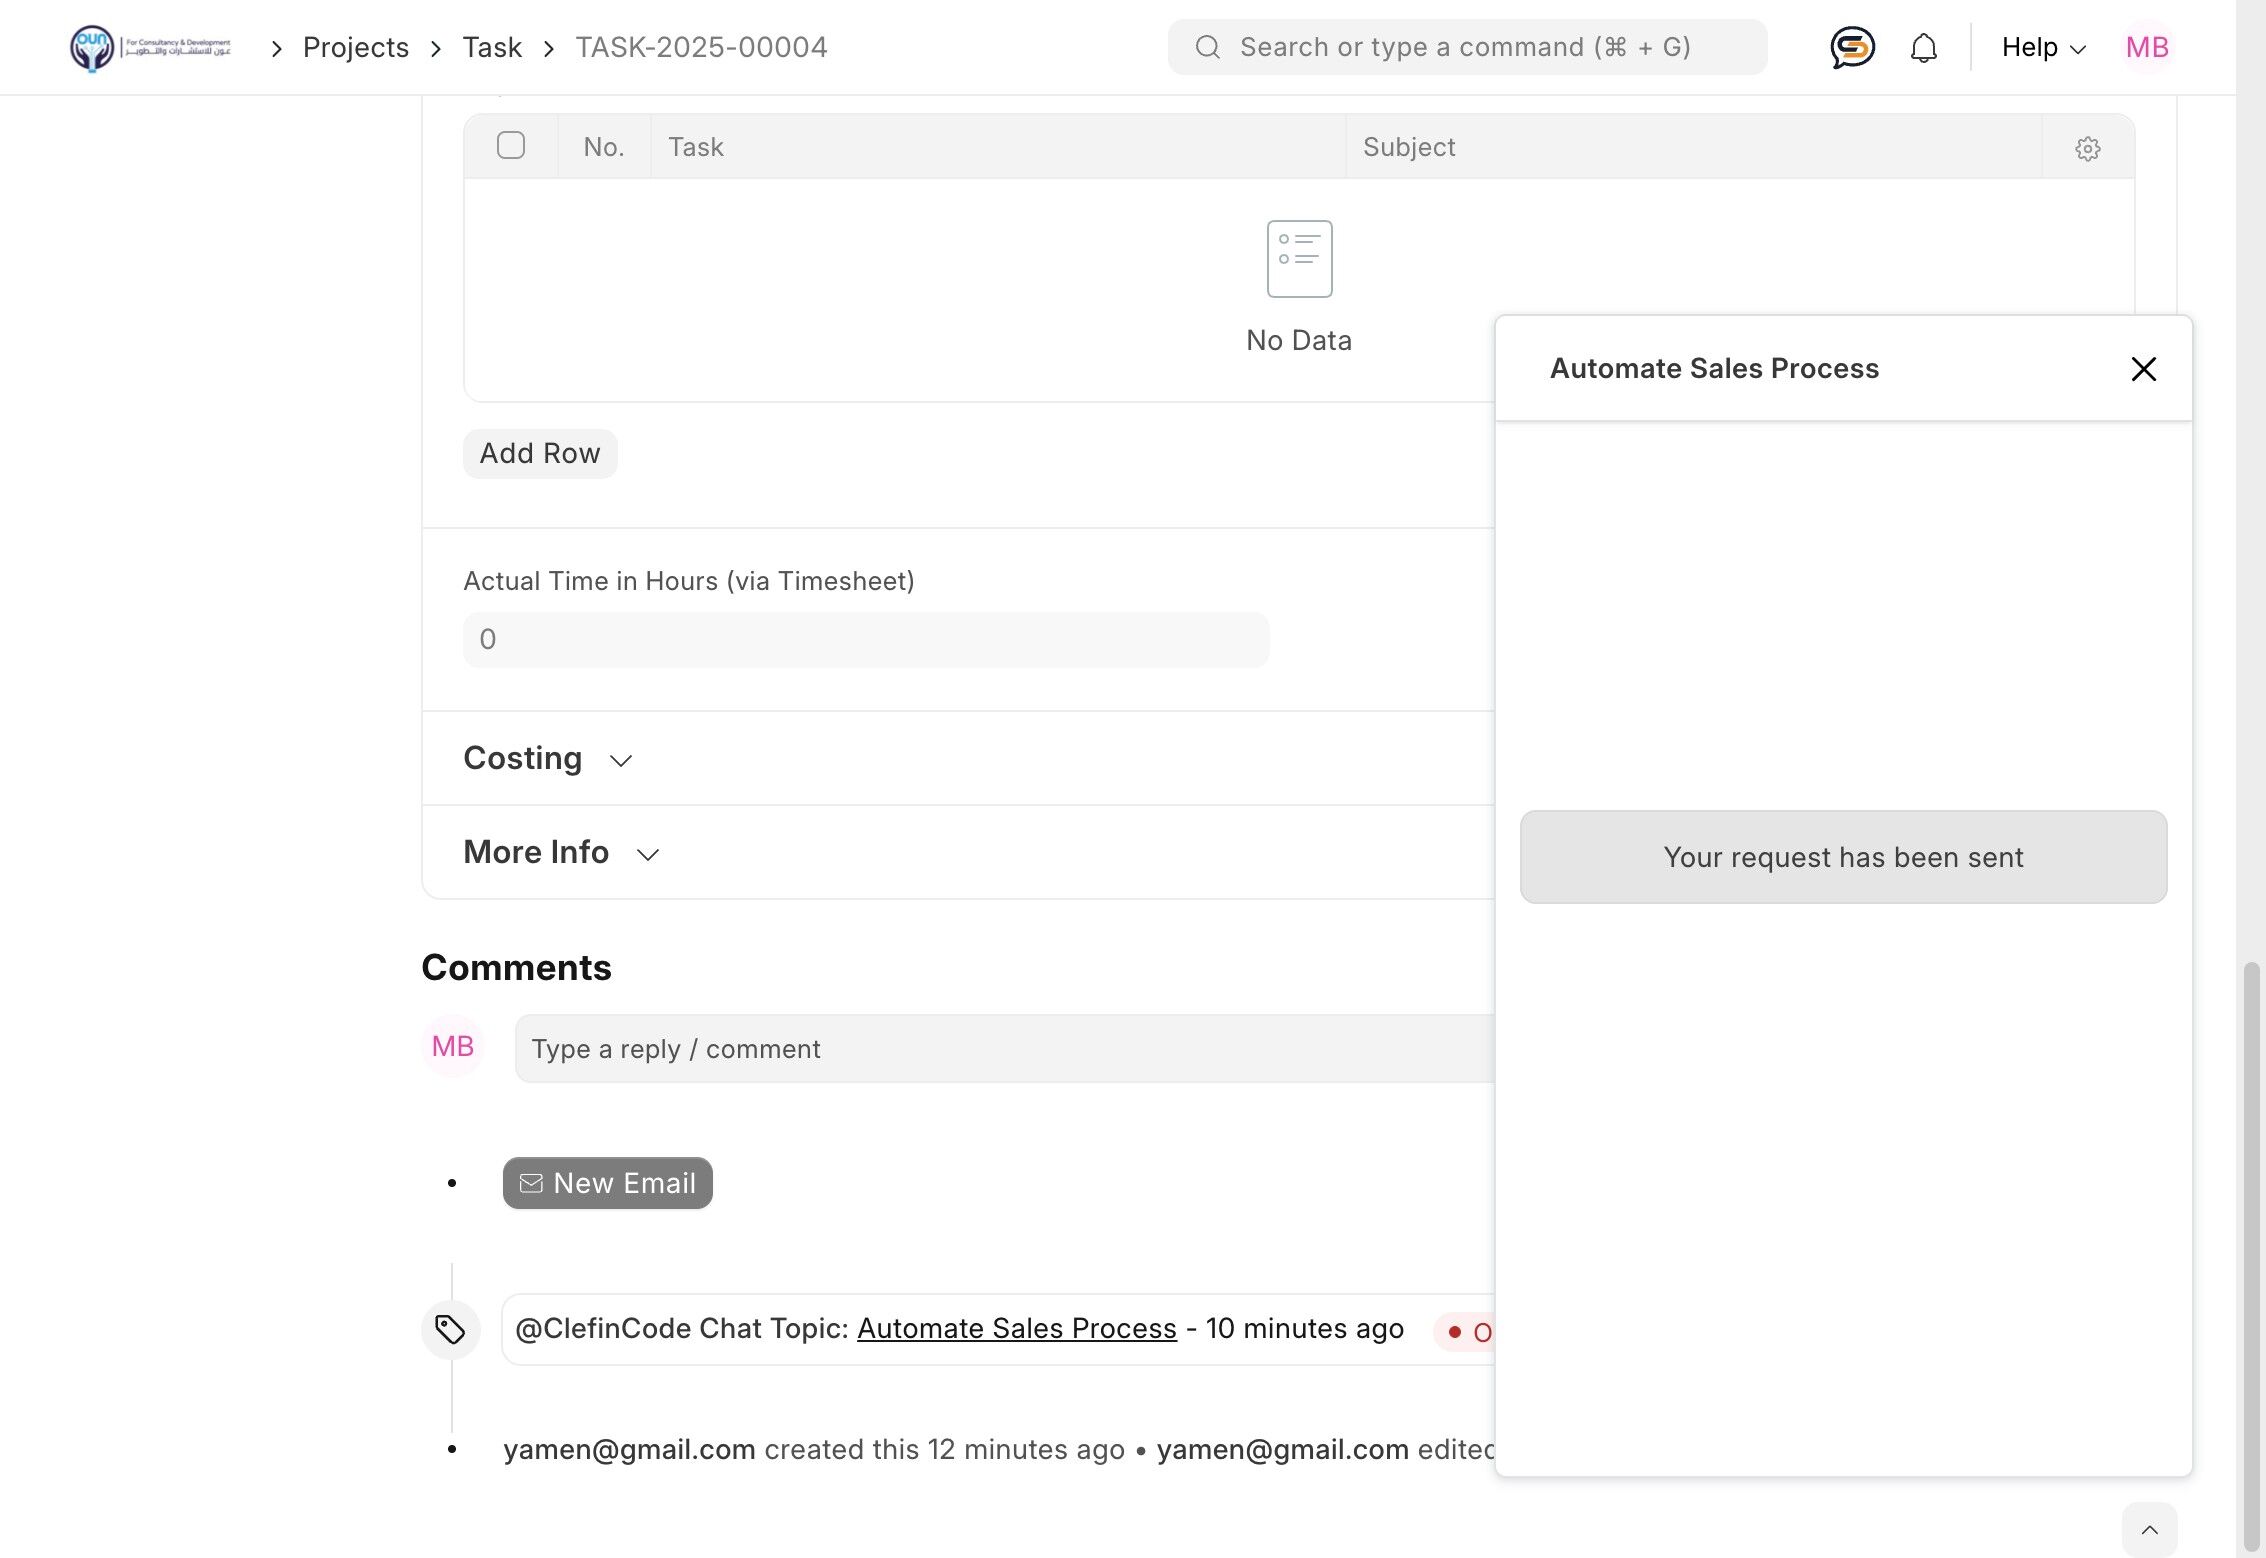The width and height of the screenshot is (2266, 1558).
Task: Click the New Email button
Action: pos(607,1183)
